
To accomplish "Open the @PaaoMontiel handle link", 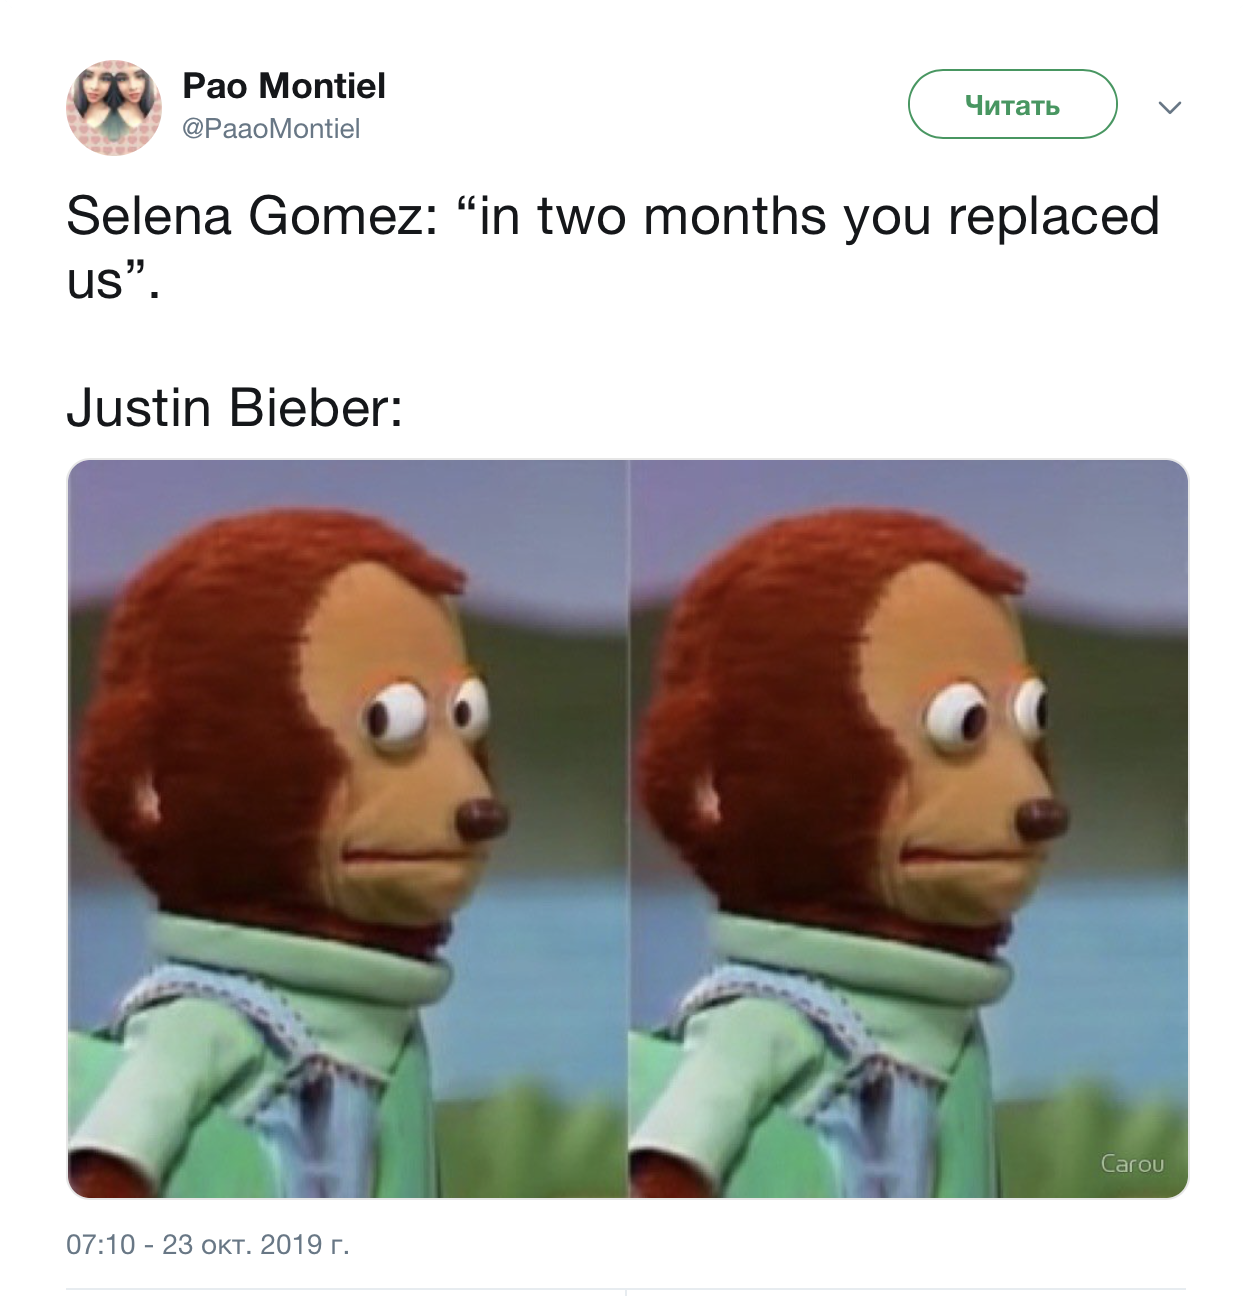I will tap(271, 129).
